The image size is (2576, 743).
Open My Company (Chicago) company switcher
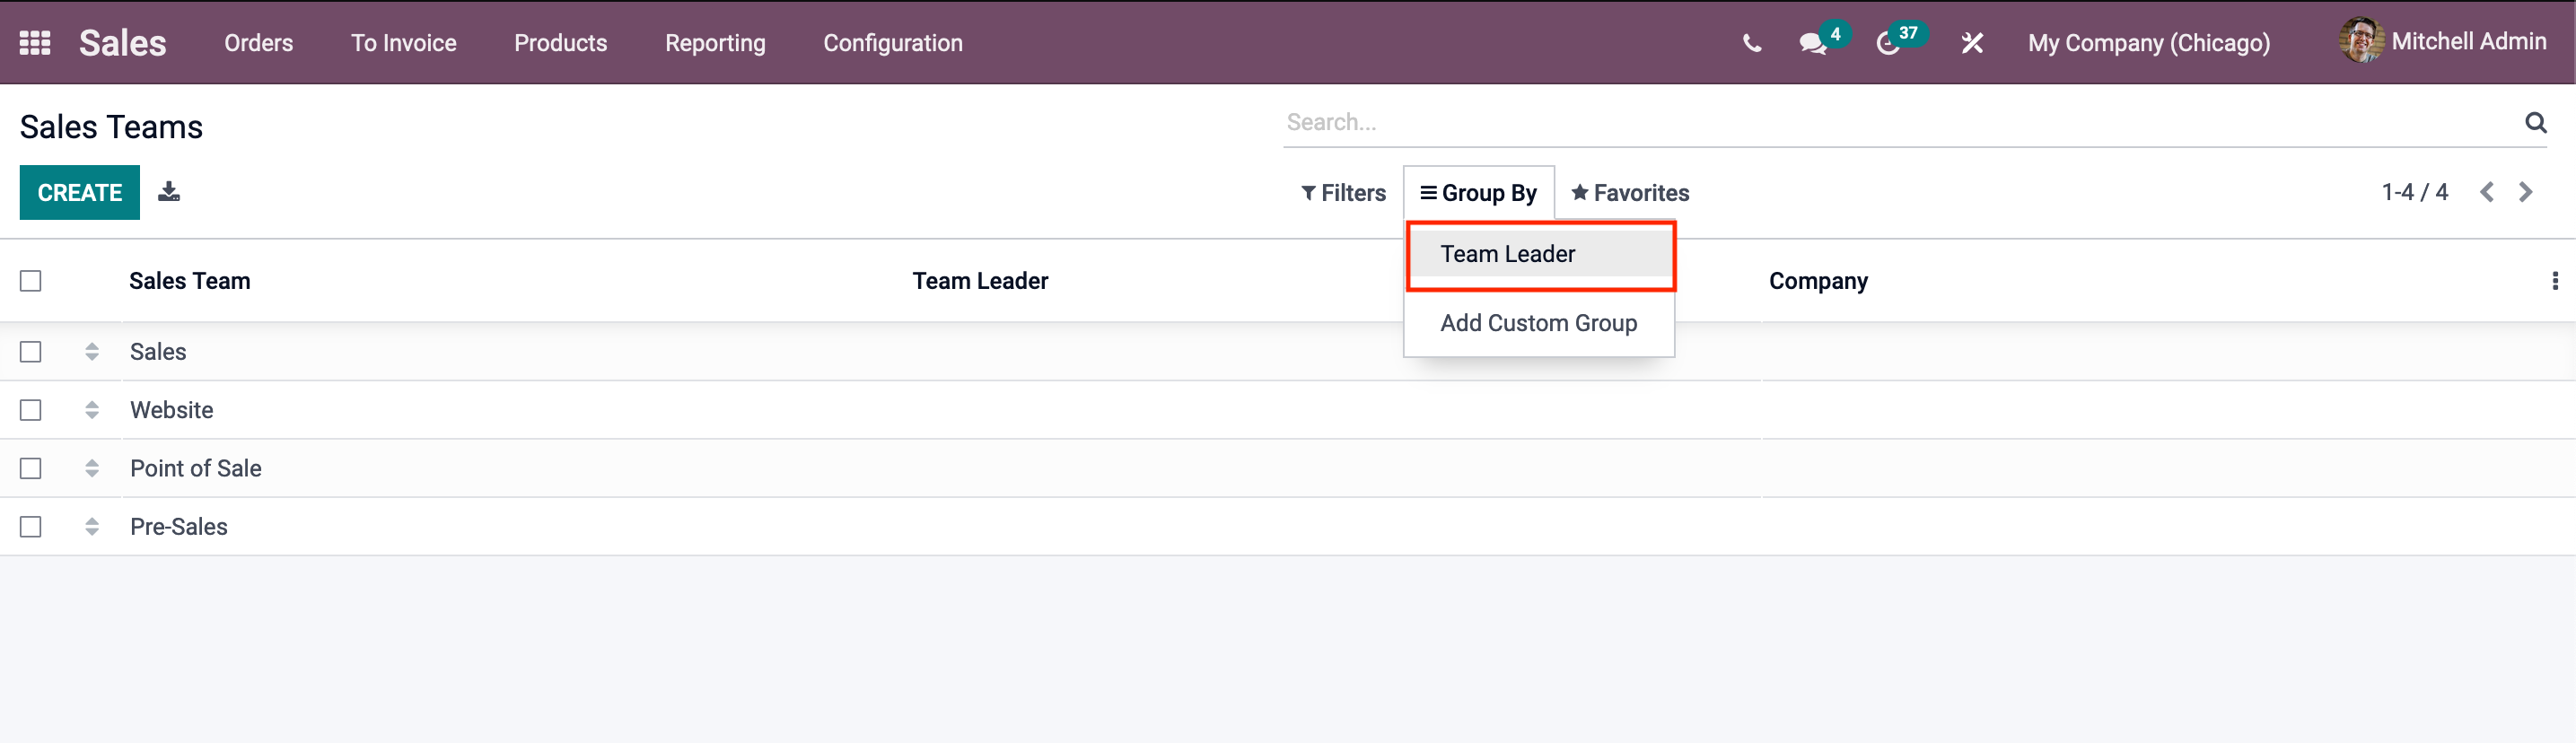click(2149, 43)
